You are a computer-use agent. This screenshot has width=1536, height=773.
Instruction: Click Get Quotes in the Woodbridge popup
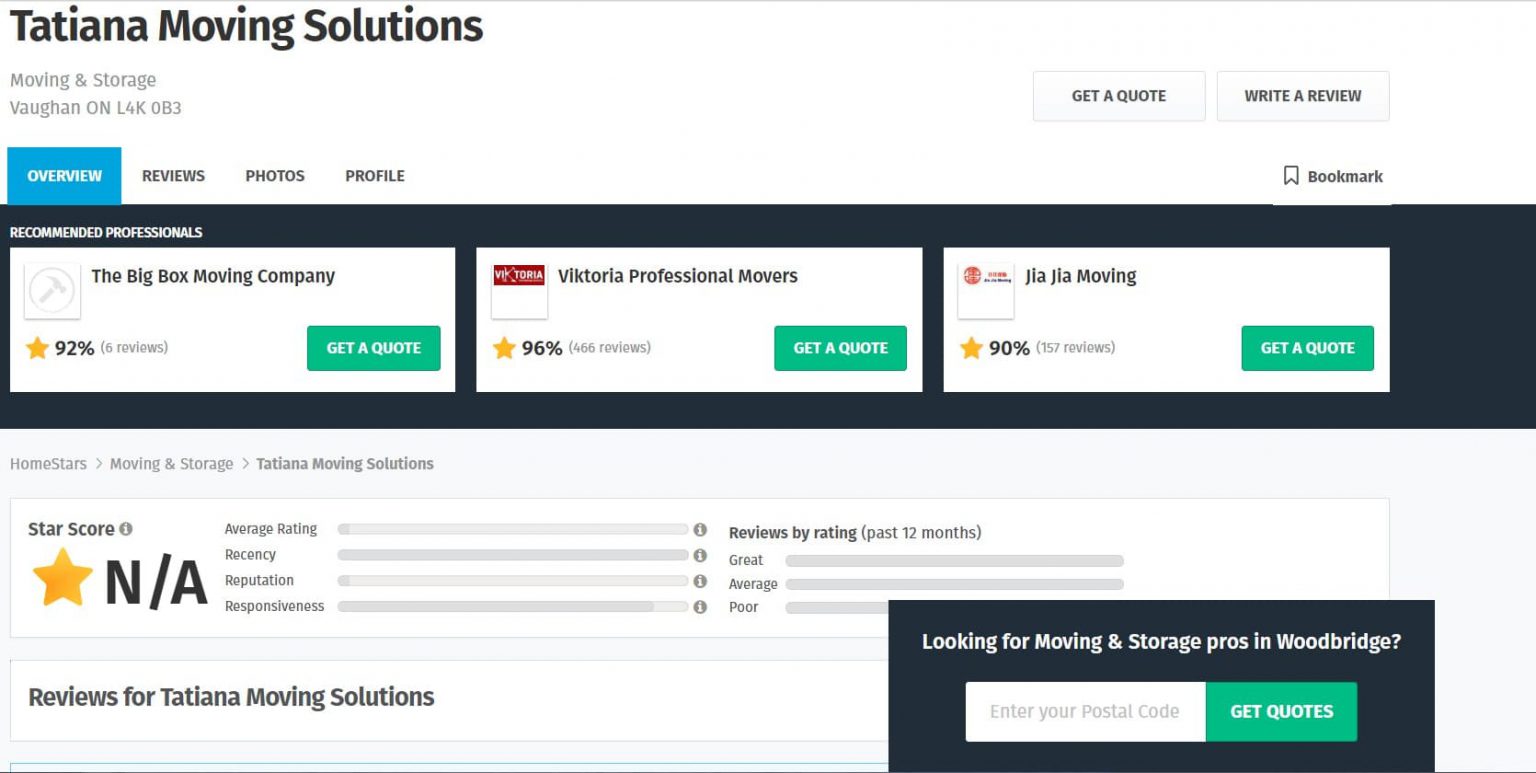(x=1281, y=712)
